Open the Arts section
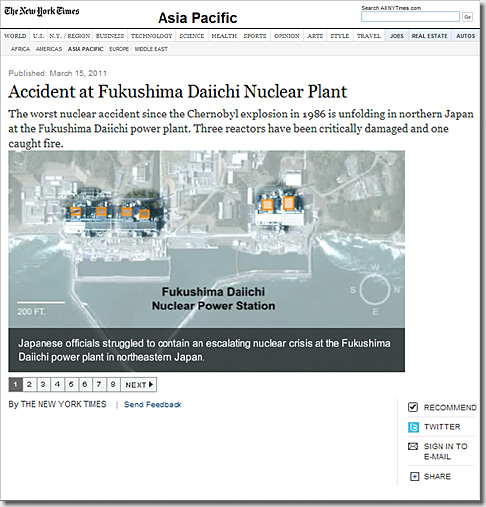 tap(315, 36)
